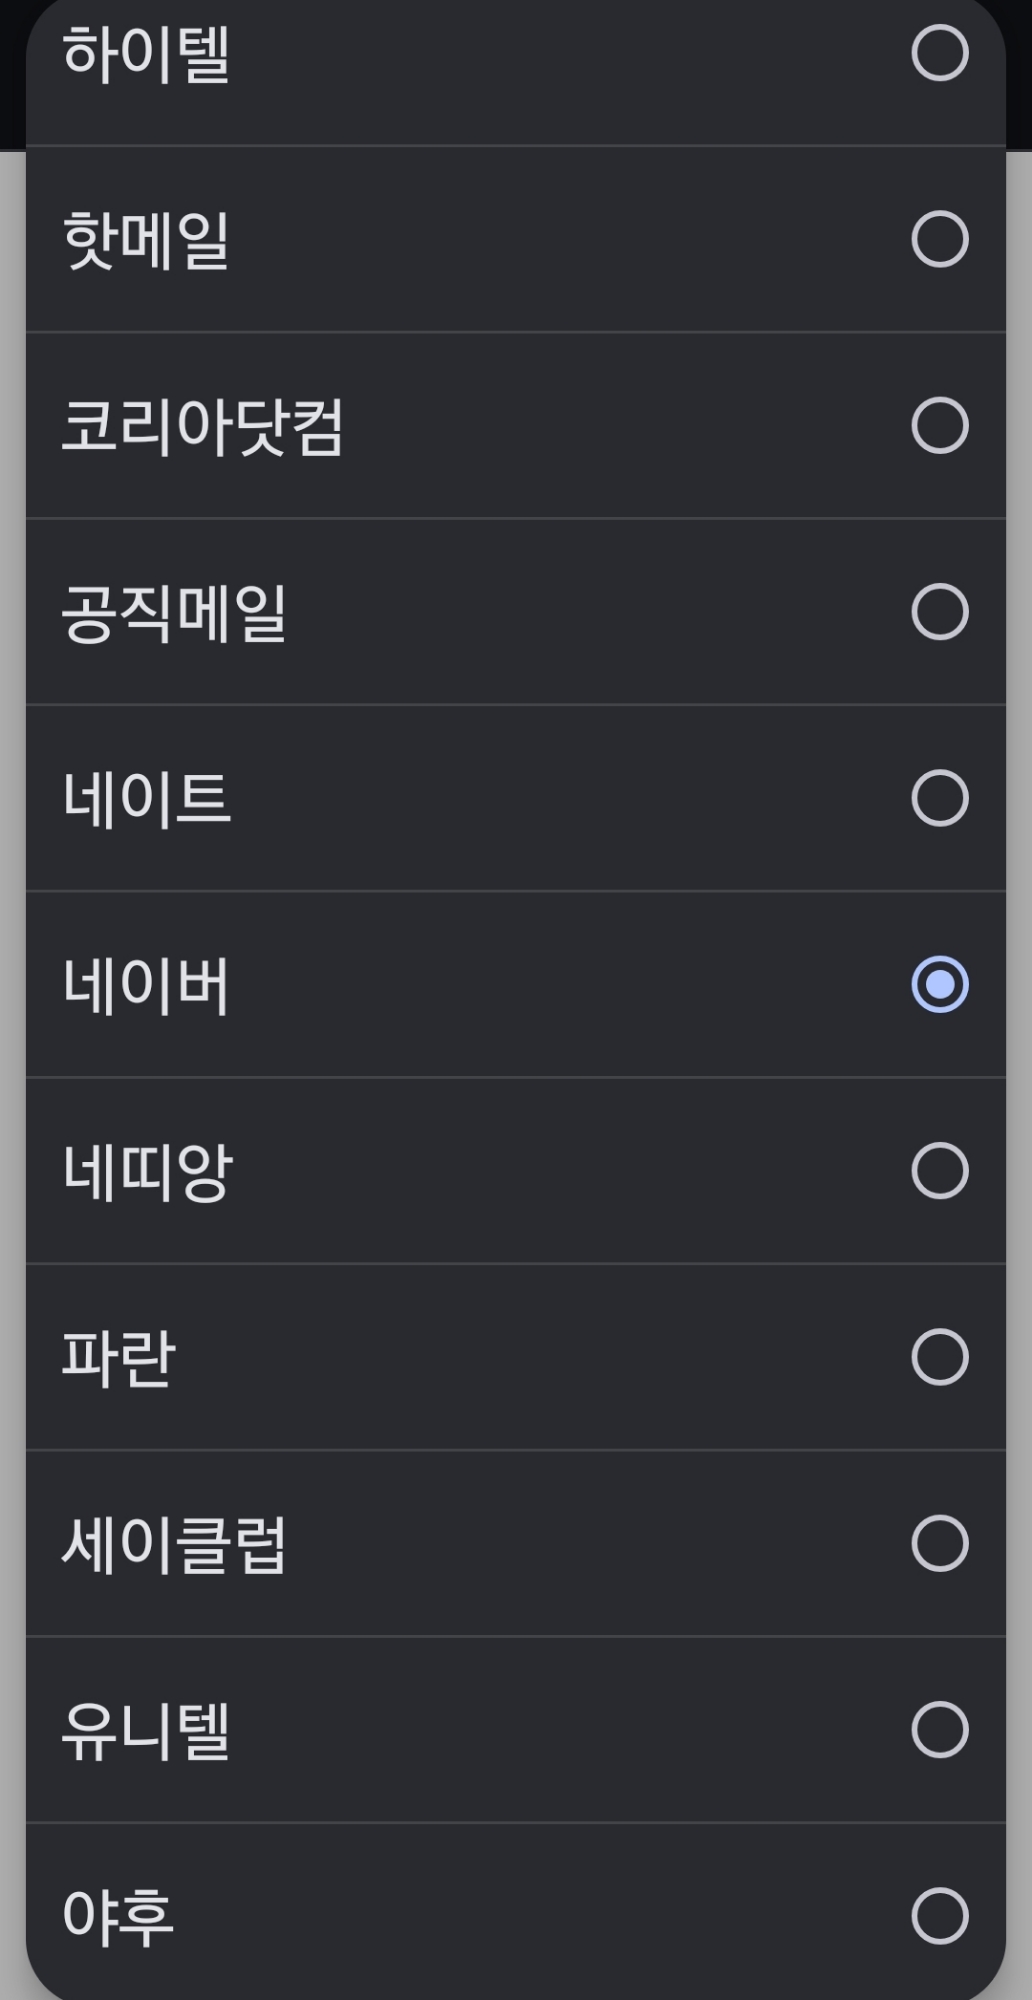
Task: Choose 코리아닷컴 label in the list
Action: pyautogui.click(x=203, y=427)
